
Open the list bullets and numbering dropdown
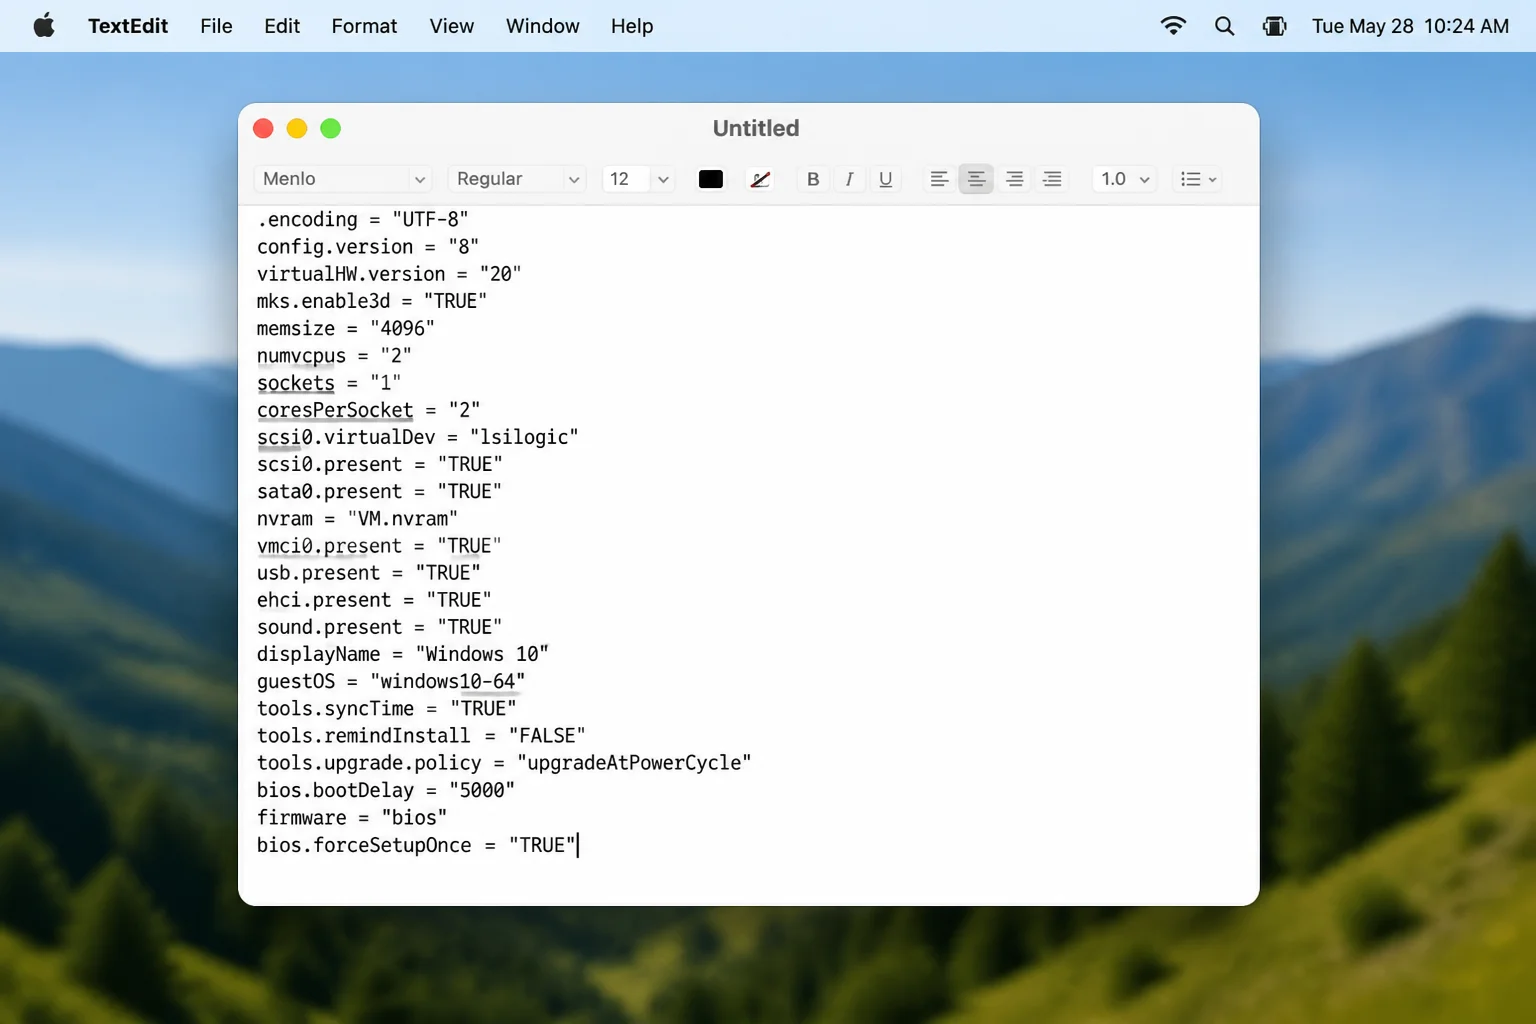point(1198,179)
